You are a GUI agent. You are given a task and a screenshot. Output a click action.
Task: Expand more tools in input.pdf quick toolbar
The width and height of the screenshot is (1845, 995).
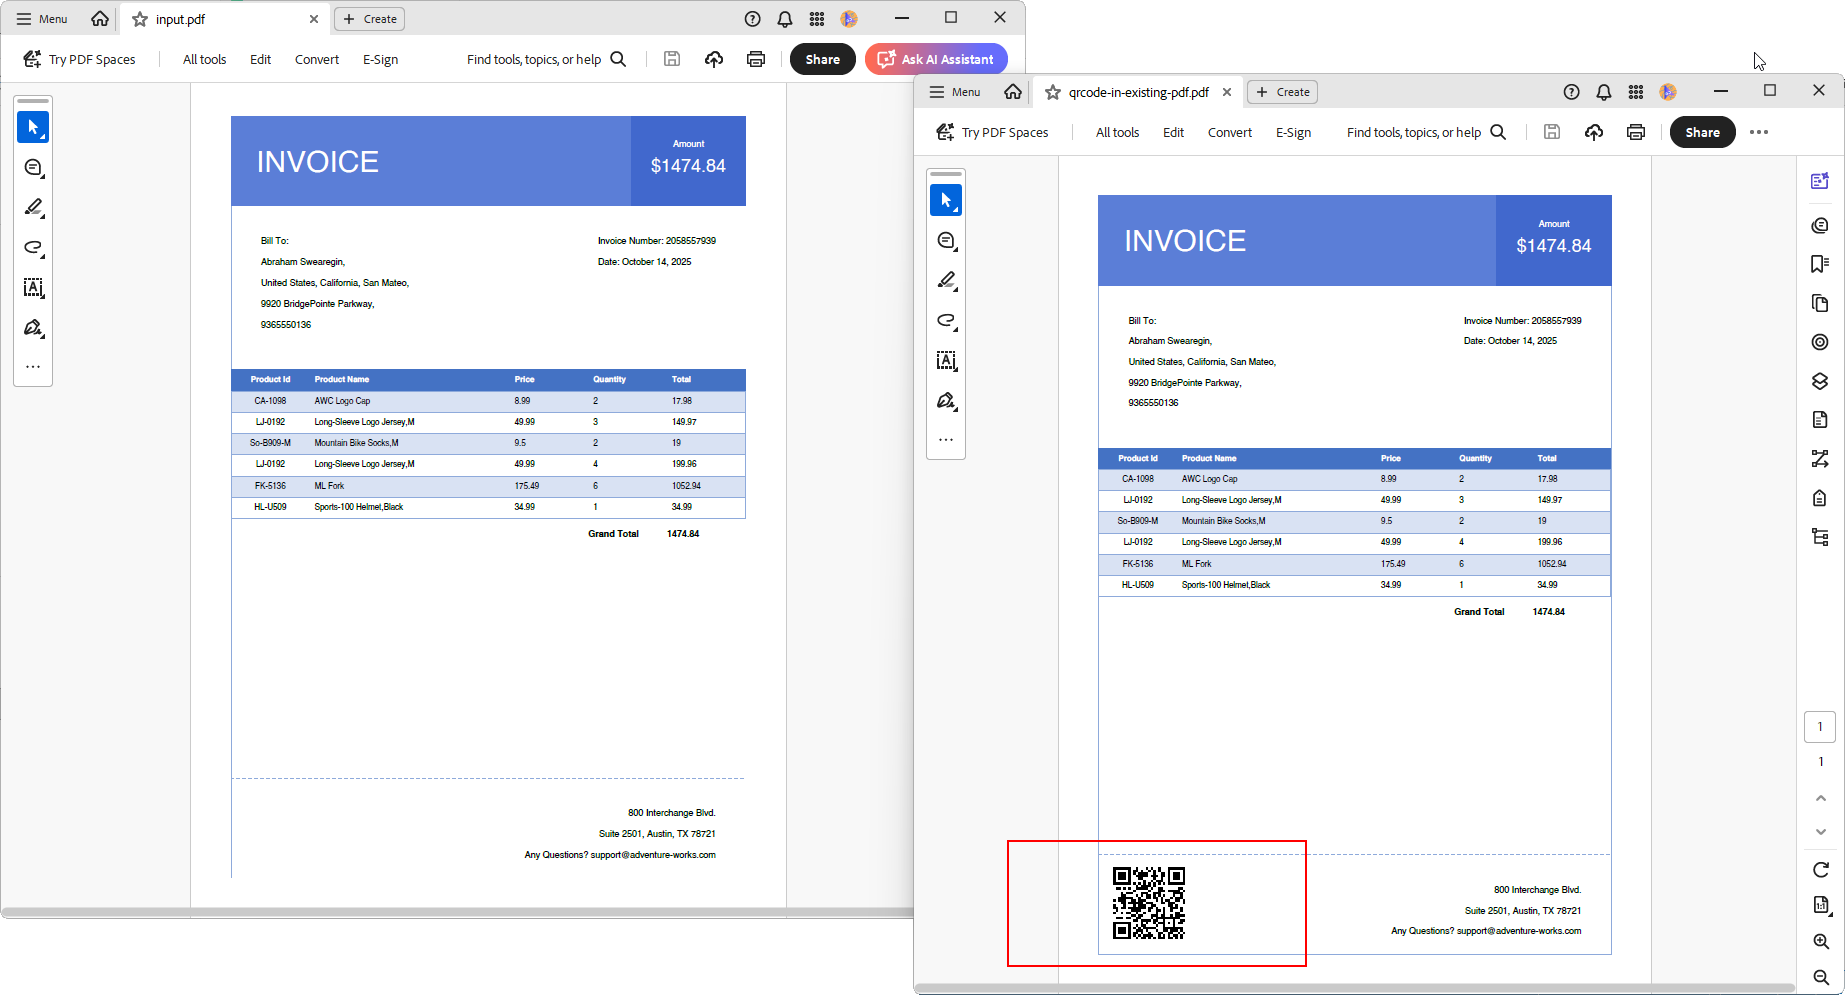point(33,367)
